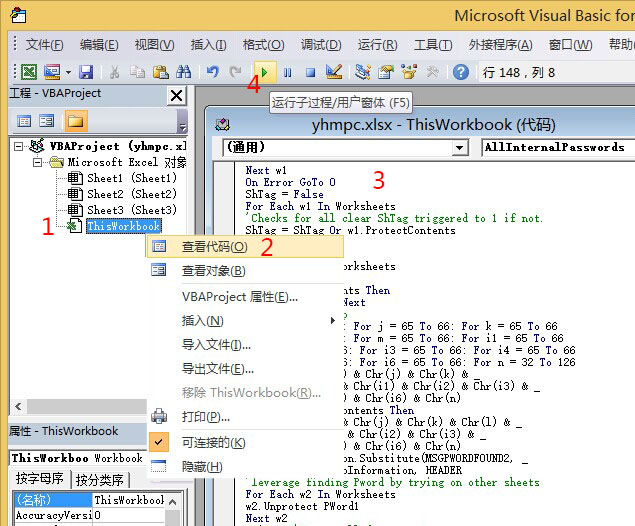Click the VBA application icon in title bar
635x526 pixels.
pyautogui.click(x=18, y=16)
